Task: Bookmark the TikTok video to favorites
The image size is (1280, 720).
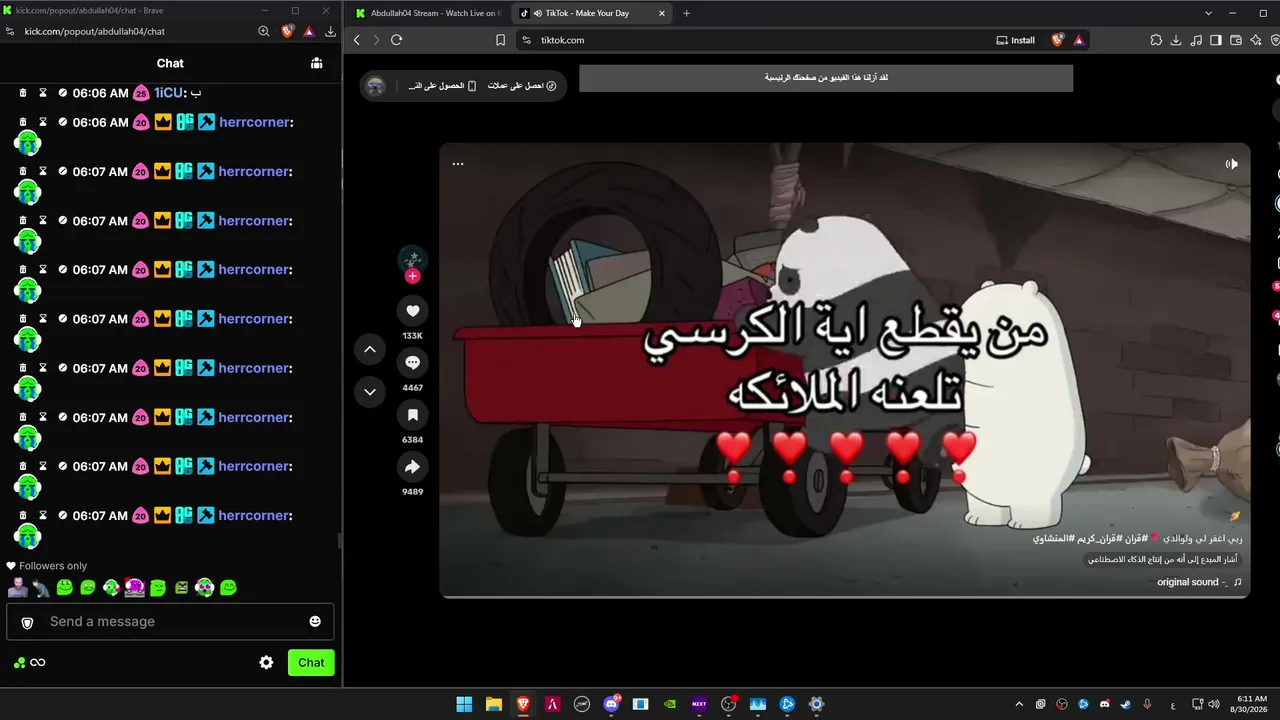Action: (x=412, y=415)
